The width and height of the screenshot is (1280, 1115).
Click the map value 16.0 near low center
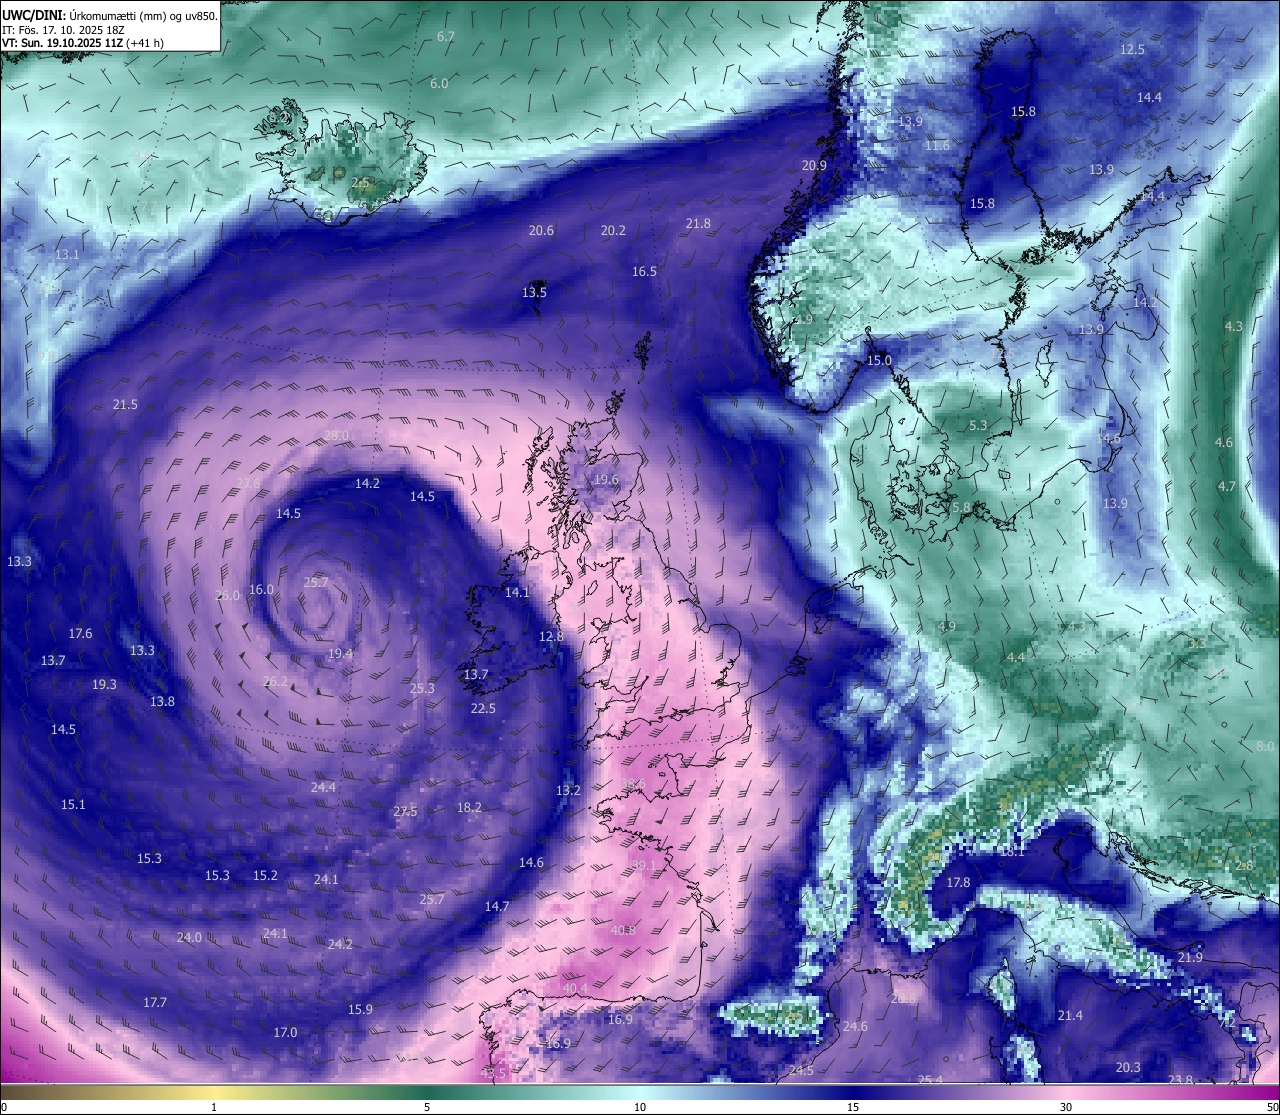(261, 589)
